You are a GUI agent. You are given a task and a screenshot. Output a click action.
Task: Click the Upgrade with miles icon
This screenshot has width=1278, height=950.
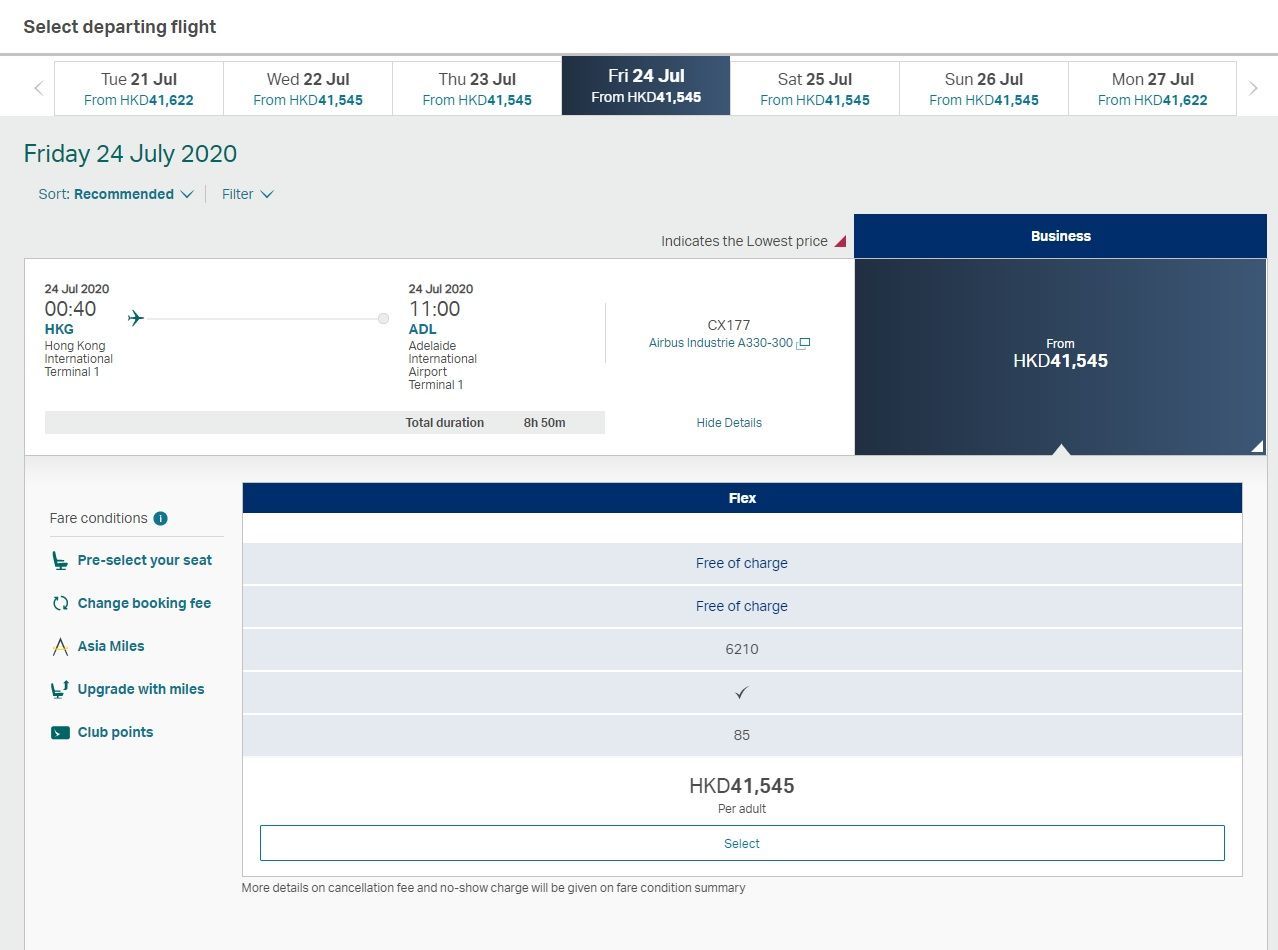60,689
